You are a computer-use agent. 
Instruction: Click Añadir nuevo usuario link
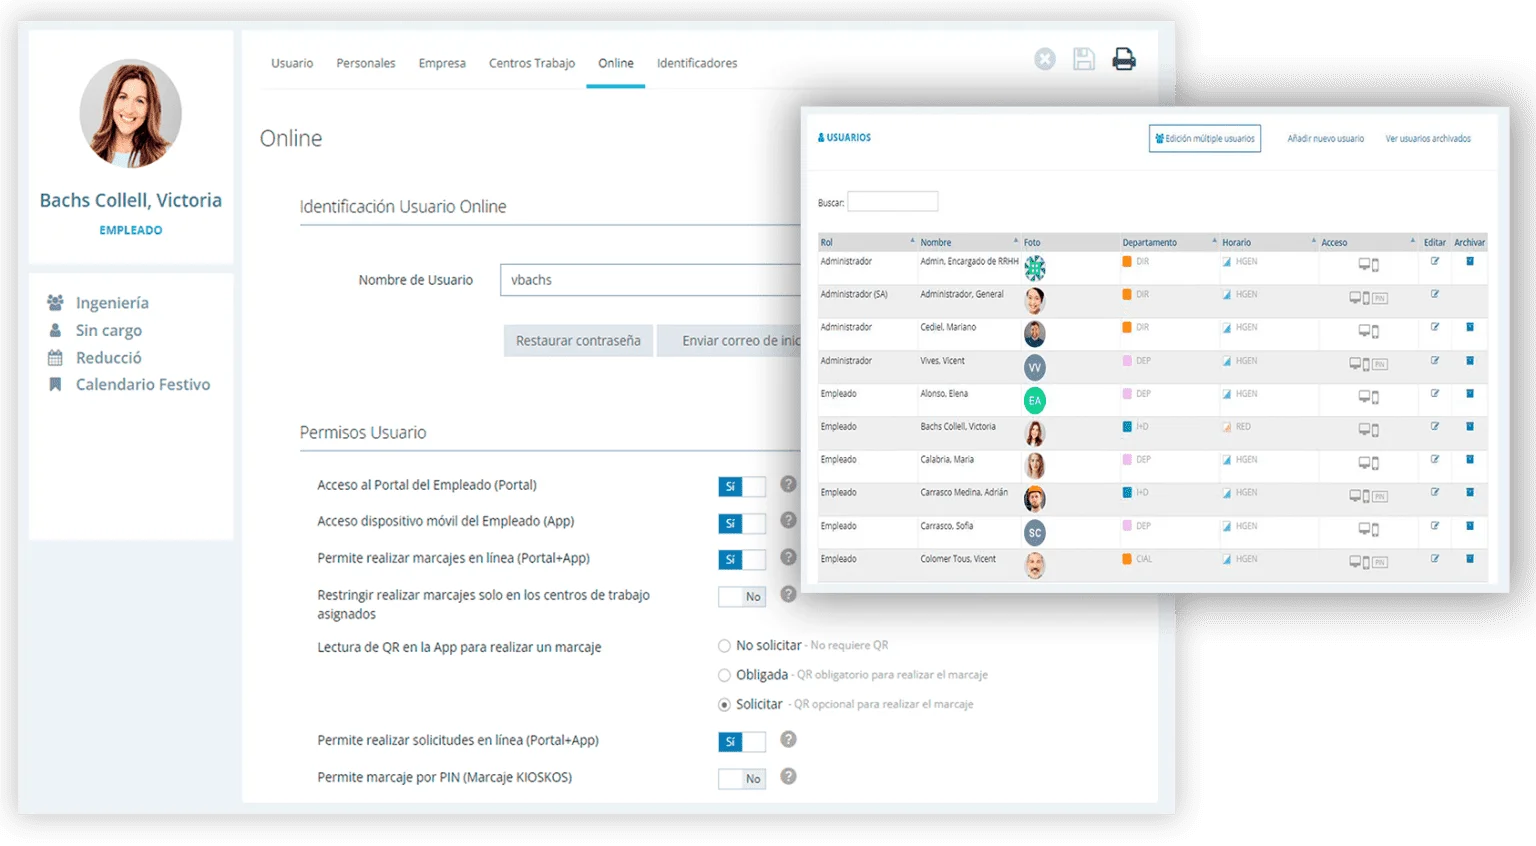click(x=1325, y=139)
